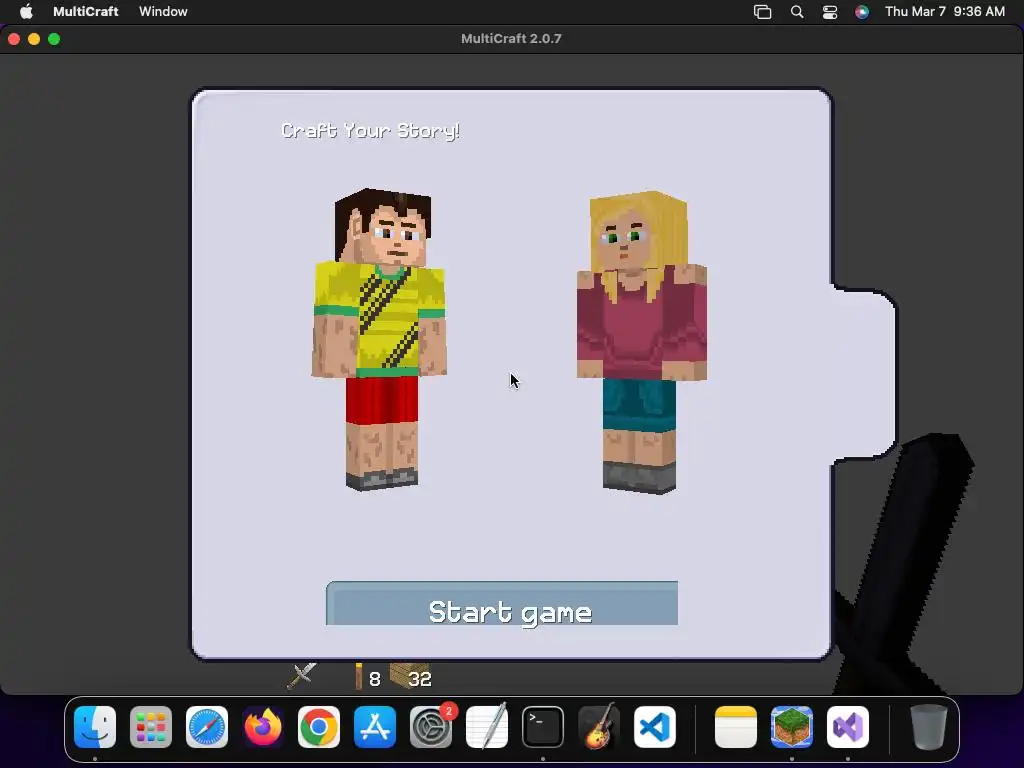The width and height of the screenshot is (1024, 768).
Task: Open Control Center in menu bar
Action: pyautogui.click(x=829, y=12)
